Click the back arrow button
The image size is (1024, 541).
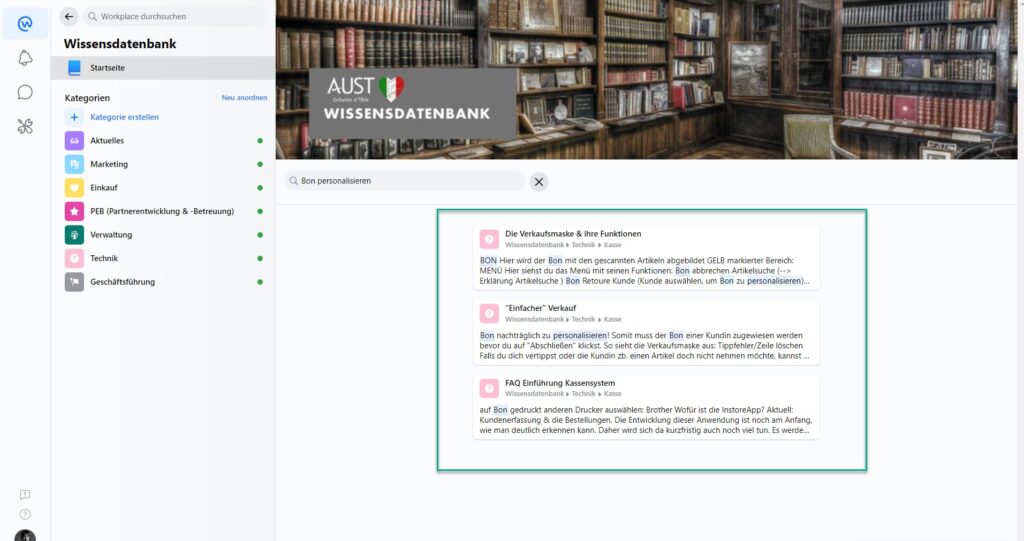pyautogui.click(x=69, y=17)
